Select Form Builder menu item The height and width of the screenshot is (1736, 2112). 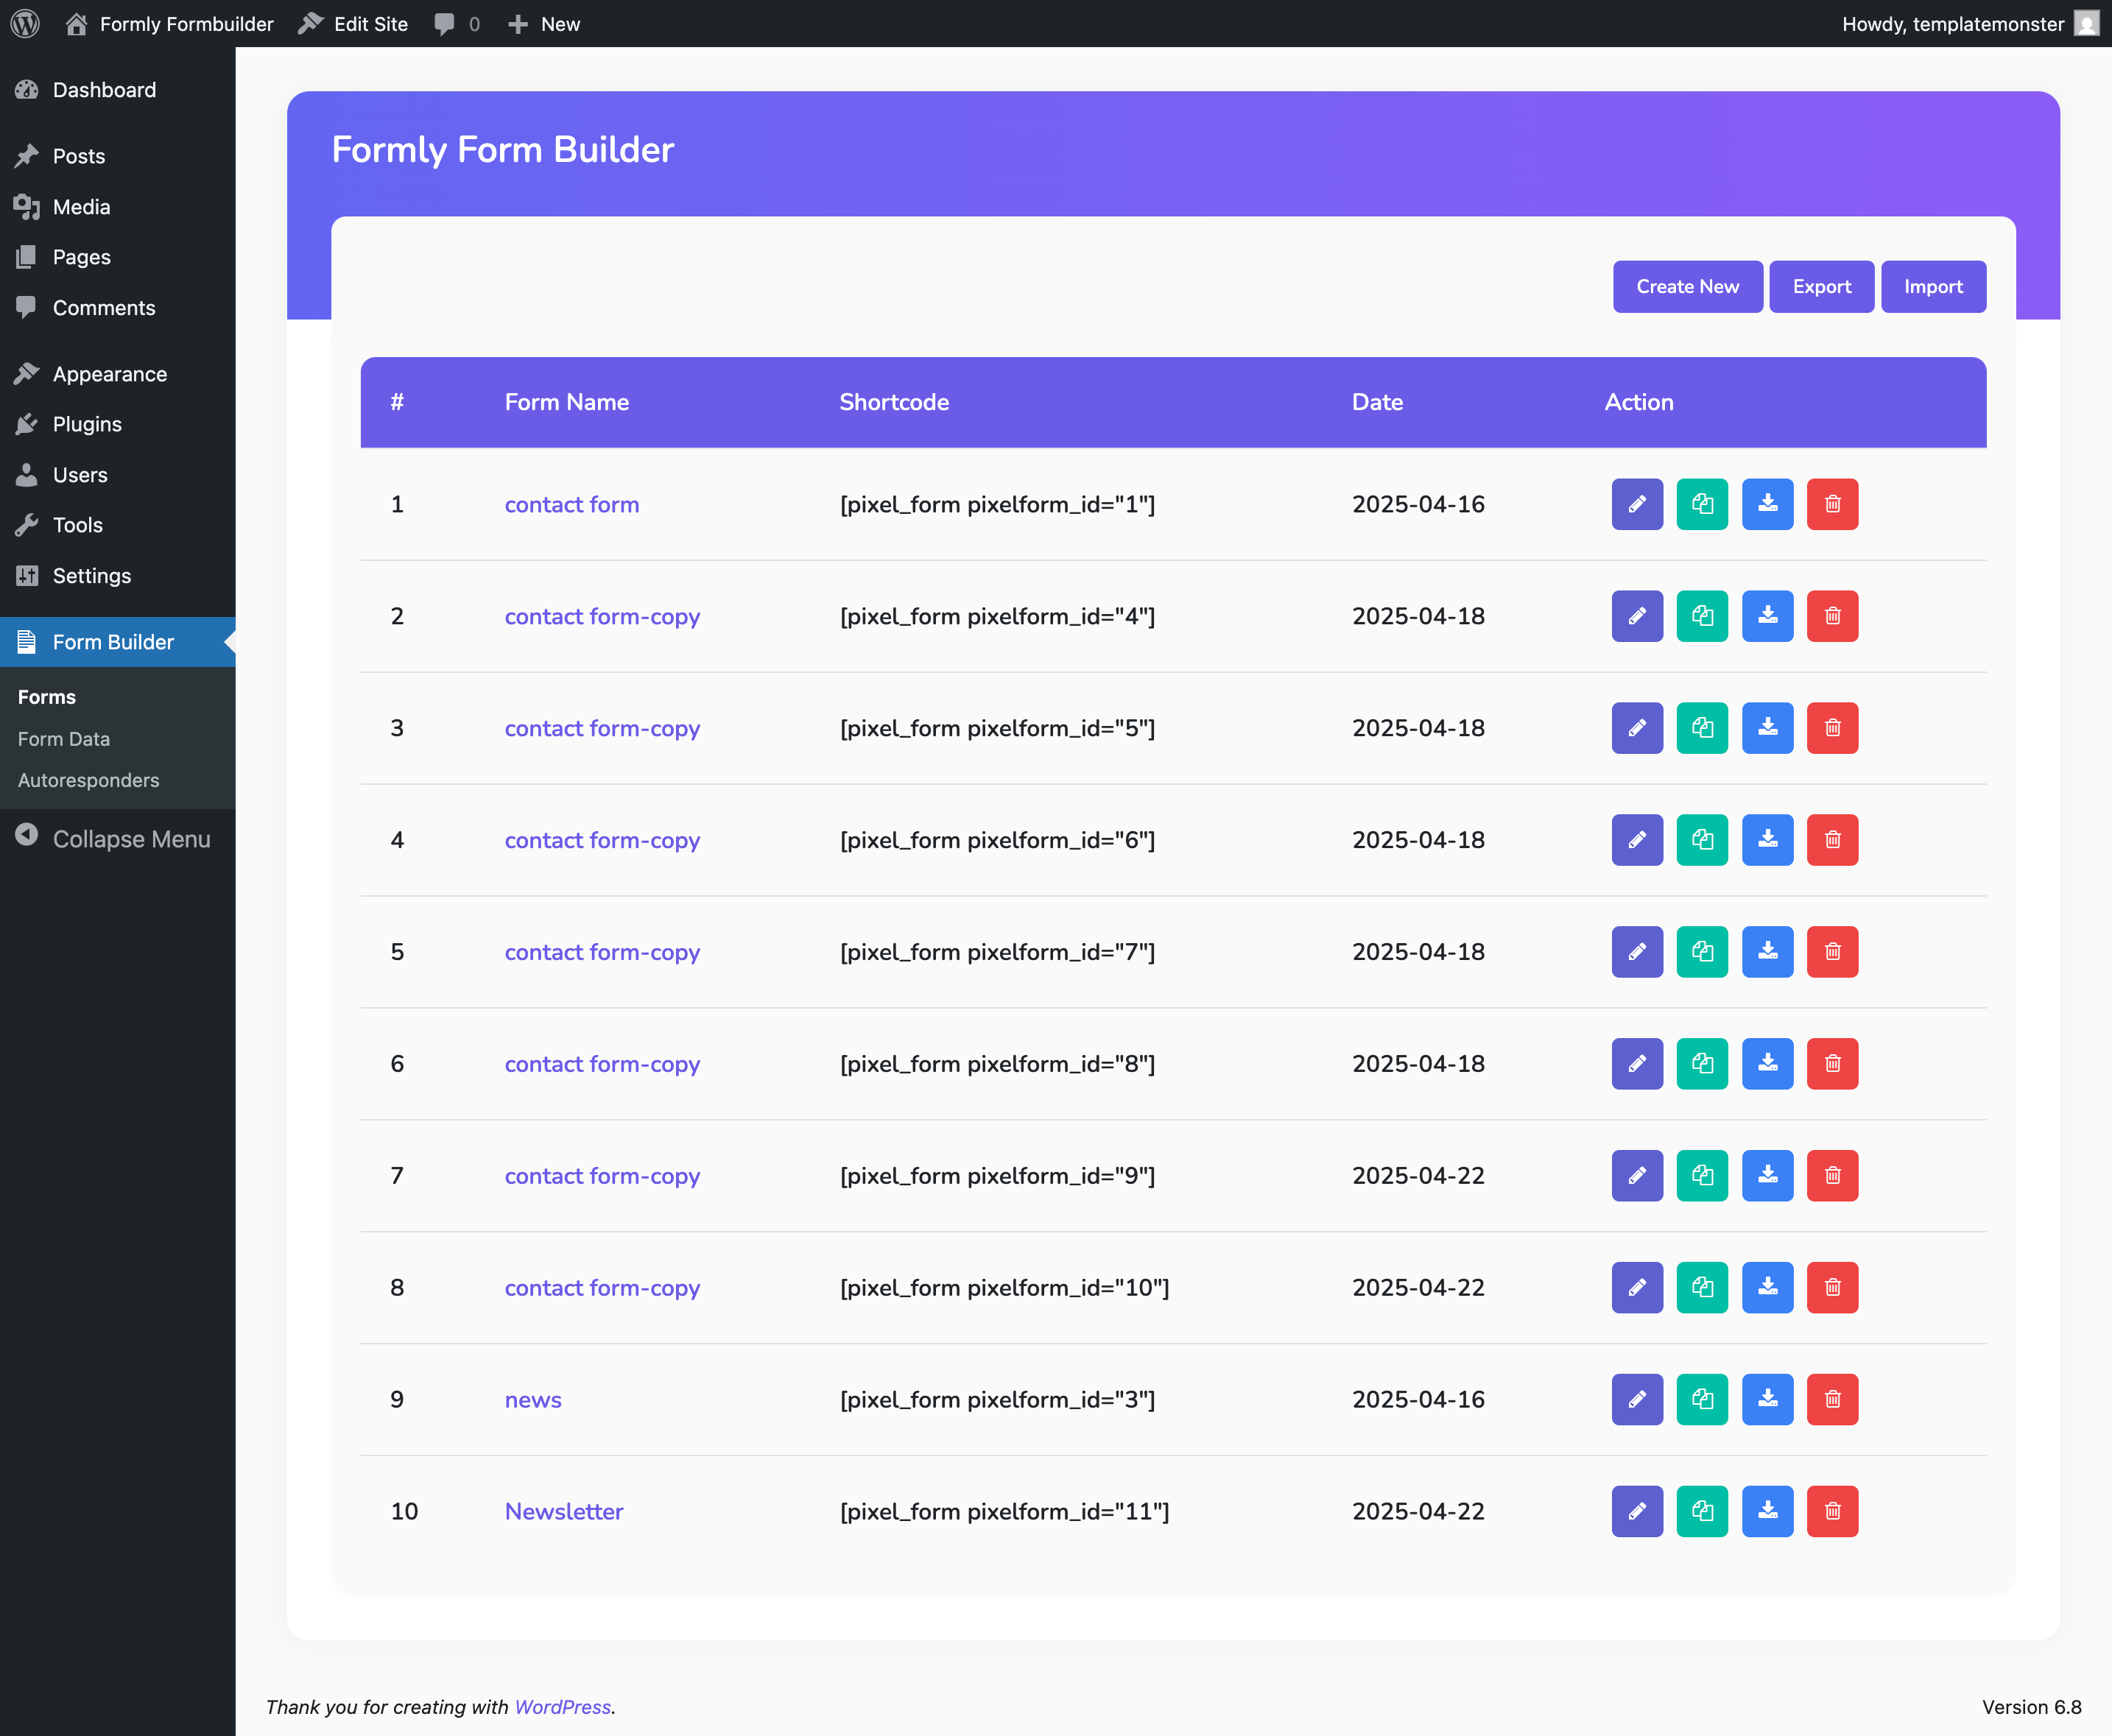point(118,642)
